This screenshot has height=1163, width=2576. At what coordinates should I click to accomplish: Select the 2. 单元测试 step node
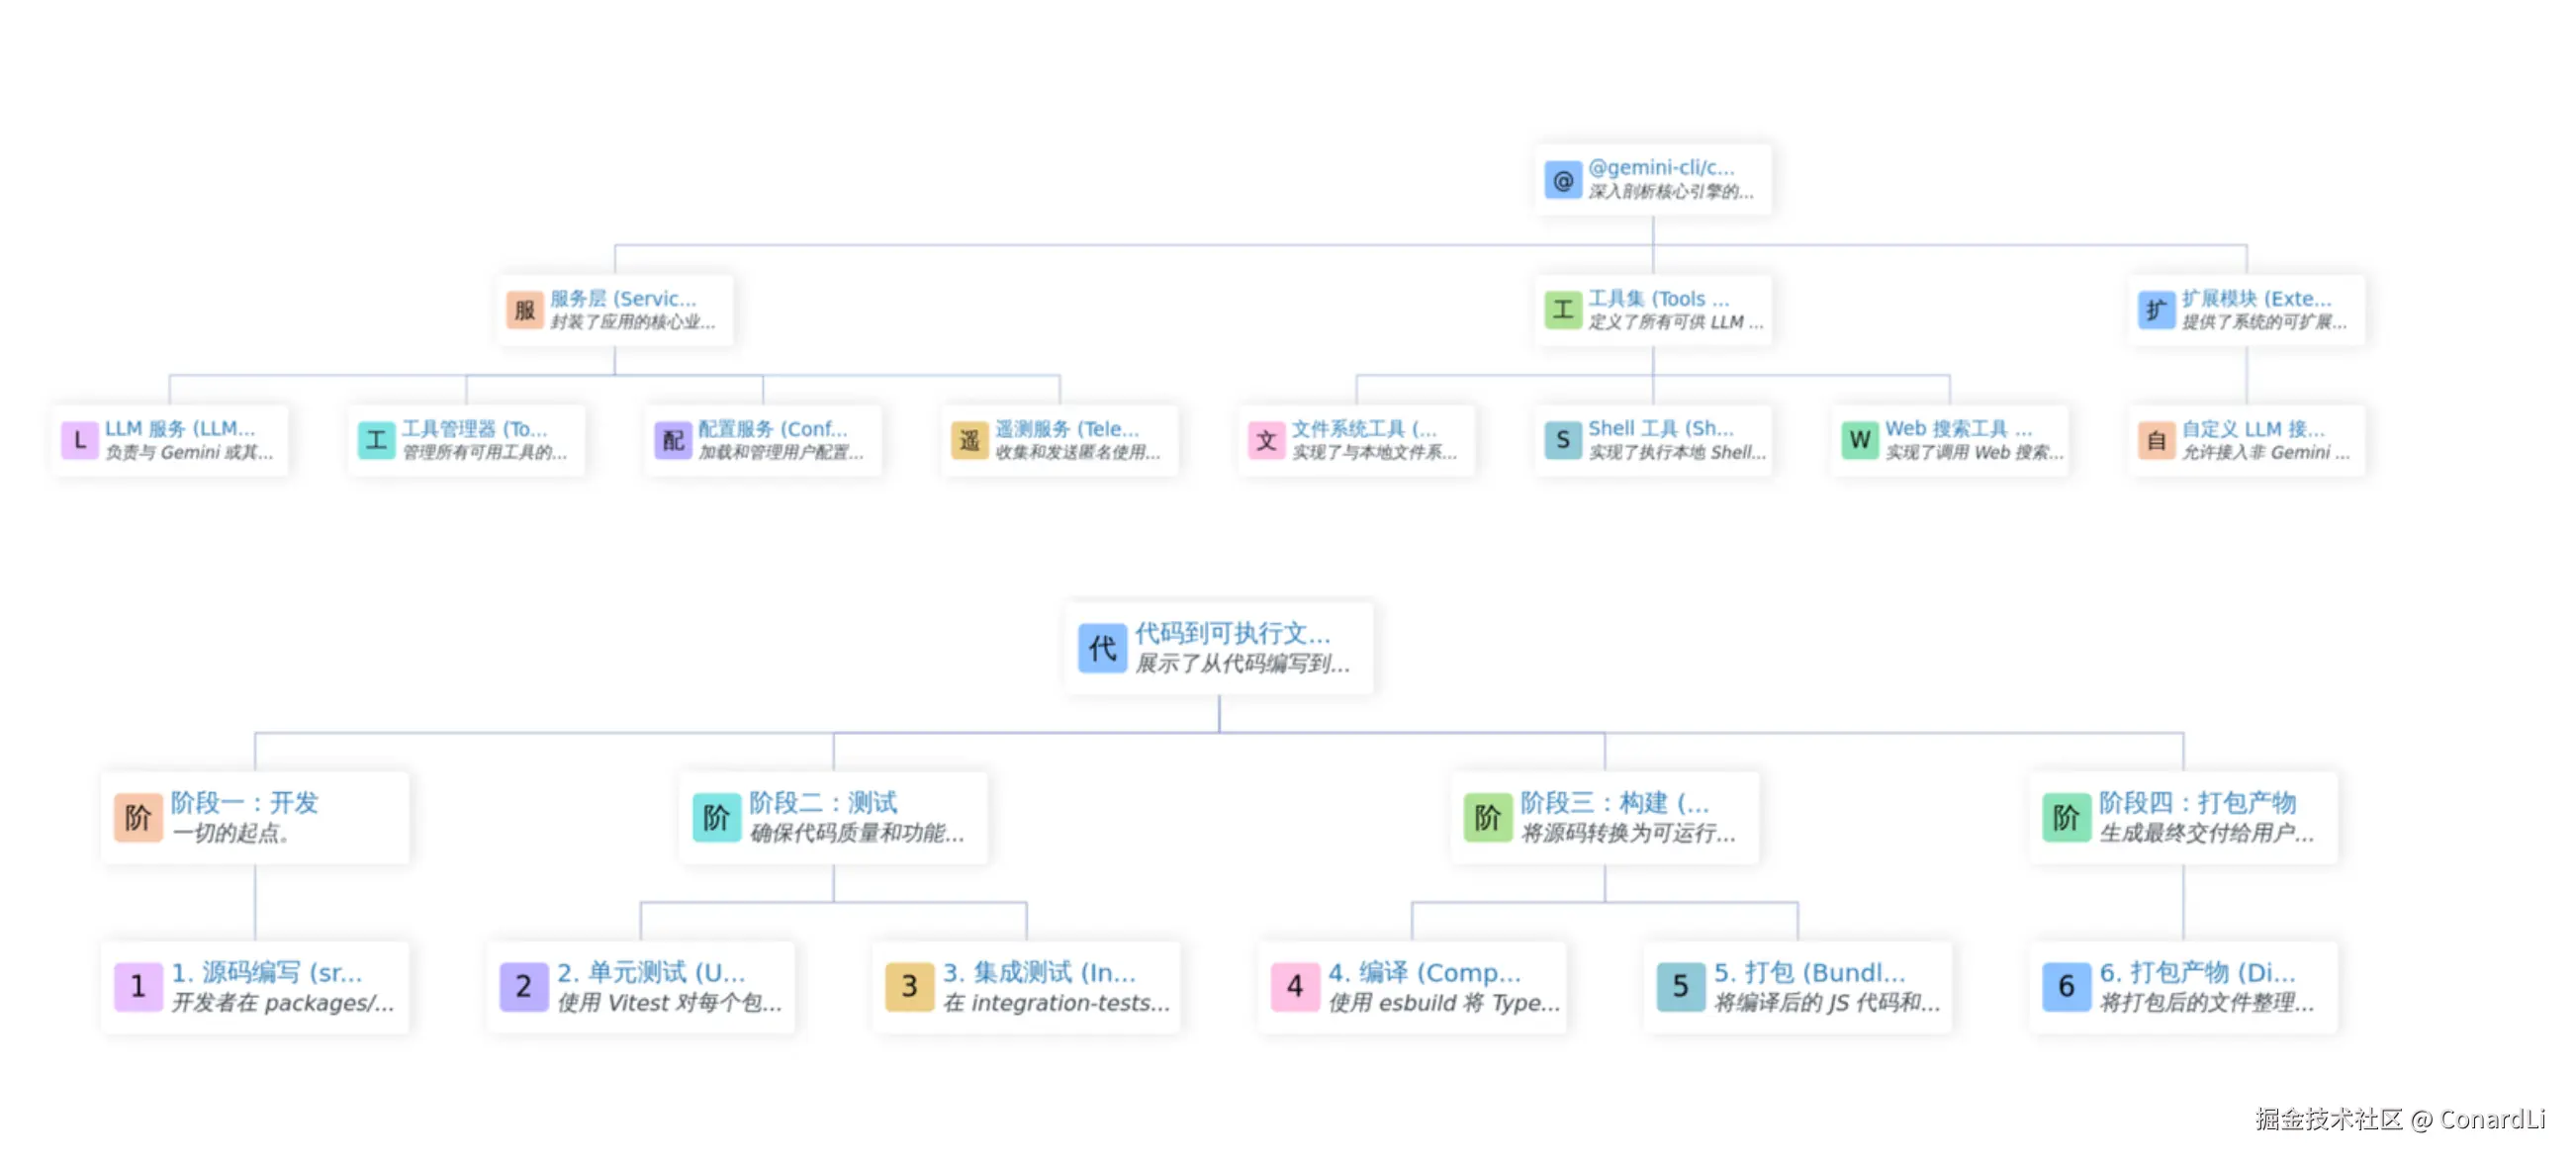point(641,987)
